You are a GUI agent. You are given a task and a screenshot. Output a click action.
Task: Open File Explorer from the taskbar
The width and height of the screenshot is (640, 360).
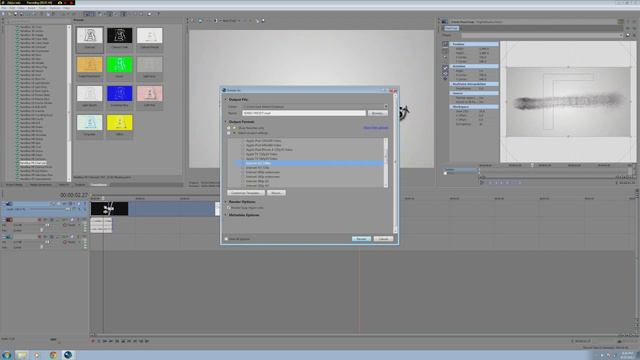coord(22,355)
